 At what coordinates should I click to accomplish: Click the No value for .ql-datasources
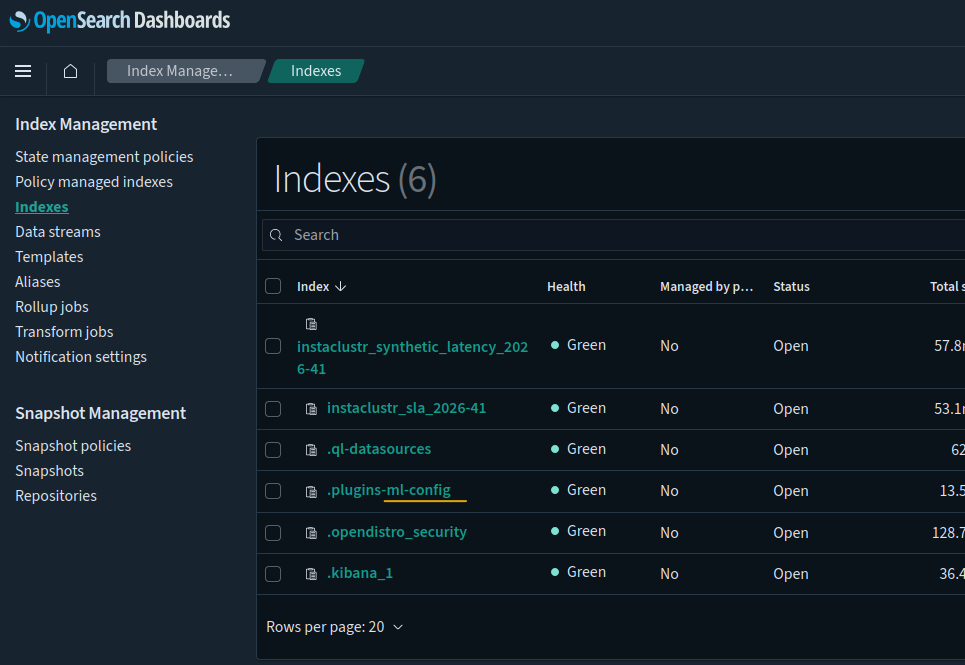[669, 450]
